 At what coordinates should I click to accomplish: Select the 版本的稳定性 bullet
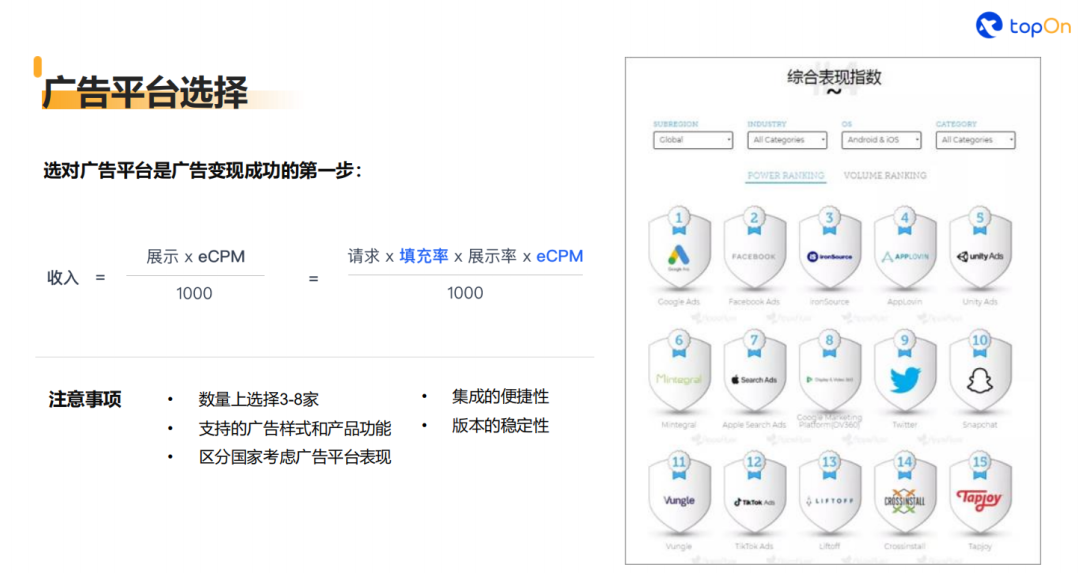coord(500,426)
